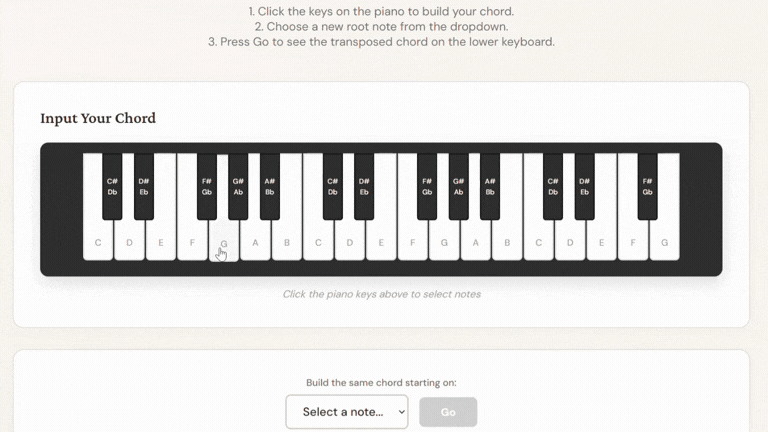Select the second white A key from left
The width and height of the screenshot is (768, 432).
[x=475, y=243]
